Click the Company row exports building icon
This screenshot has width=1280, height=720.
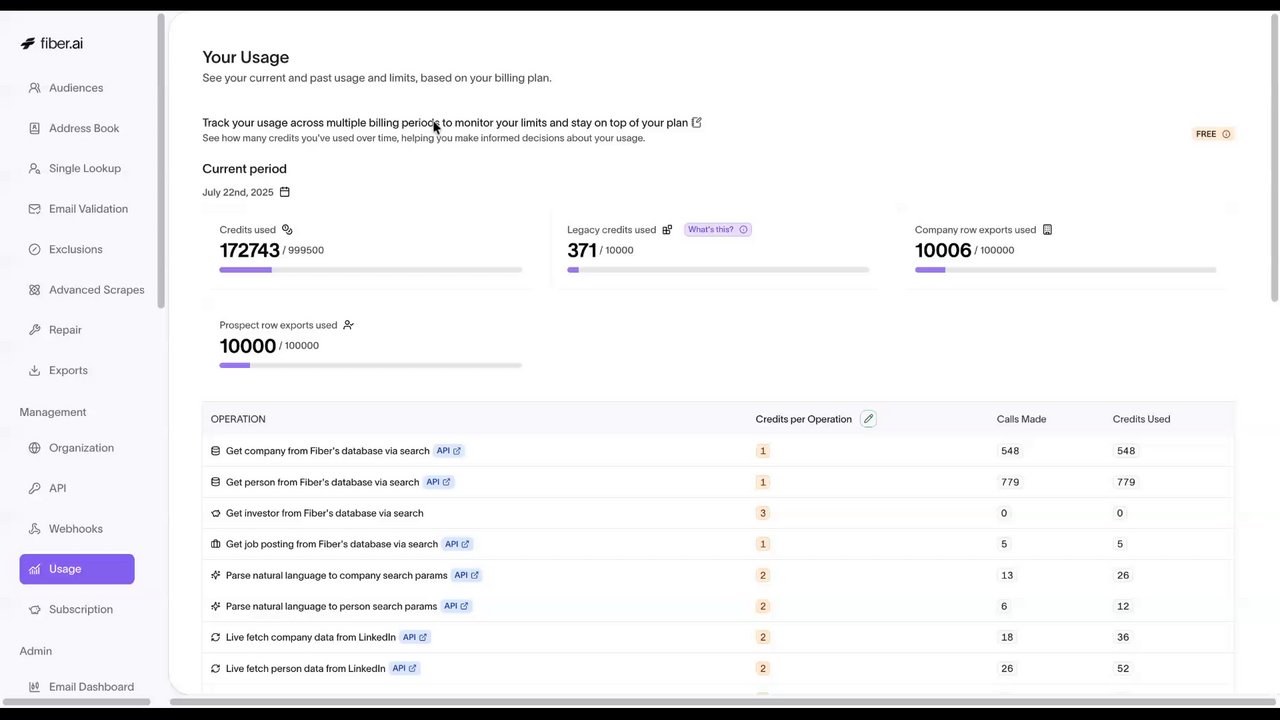1047,230
